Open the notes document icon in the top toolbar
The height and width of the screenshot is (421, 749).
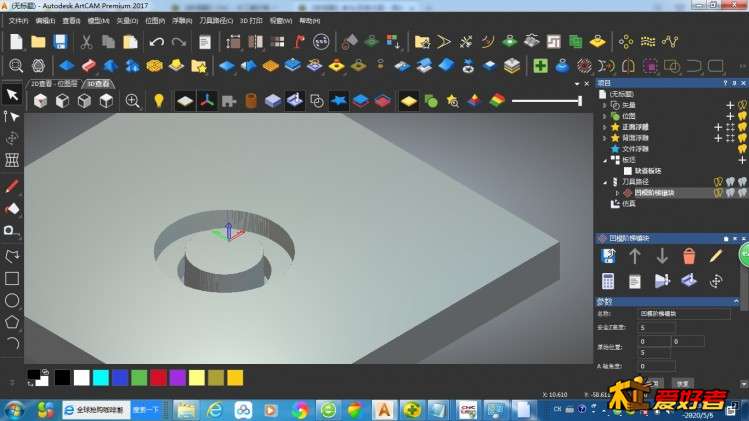205,42
